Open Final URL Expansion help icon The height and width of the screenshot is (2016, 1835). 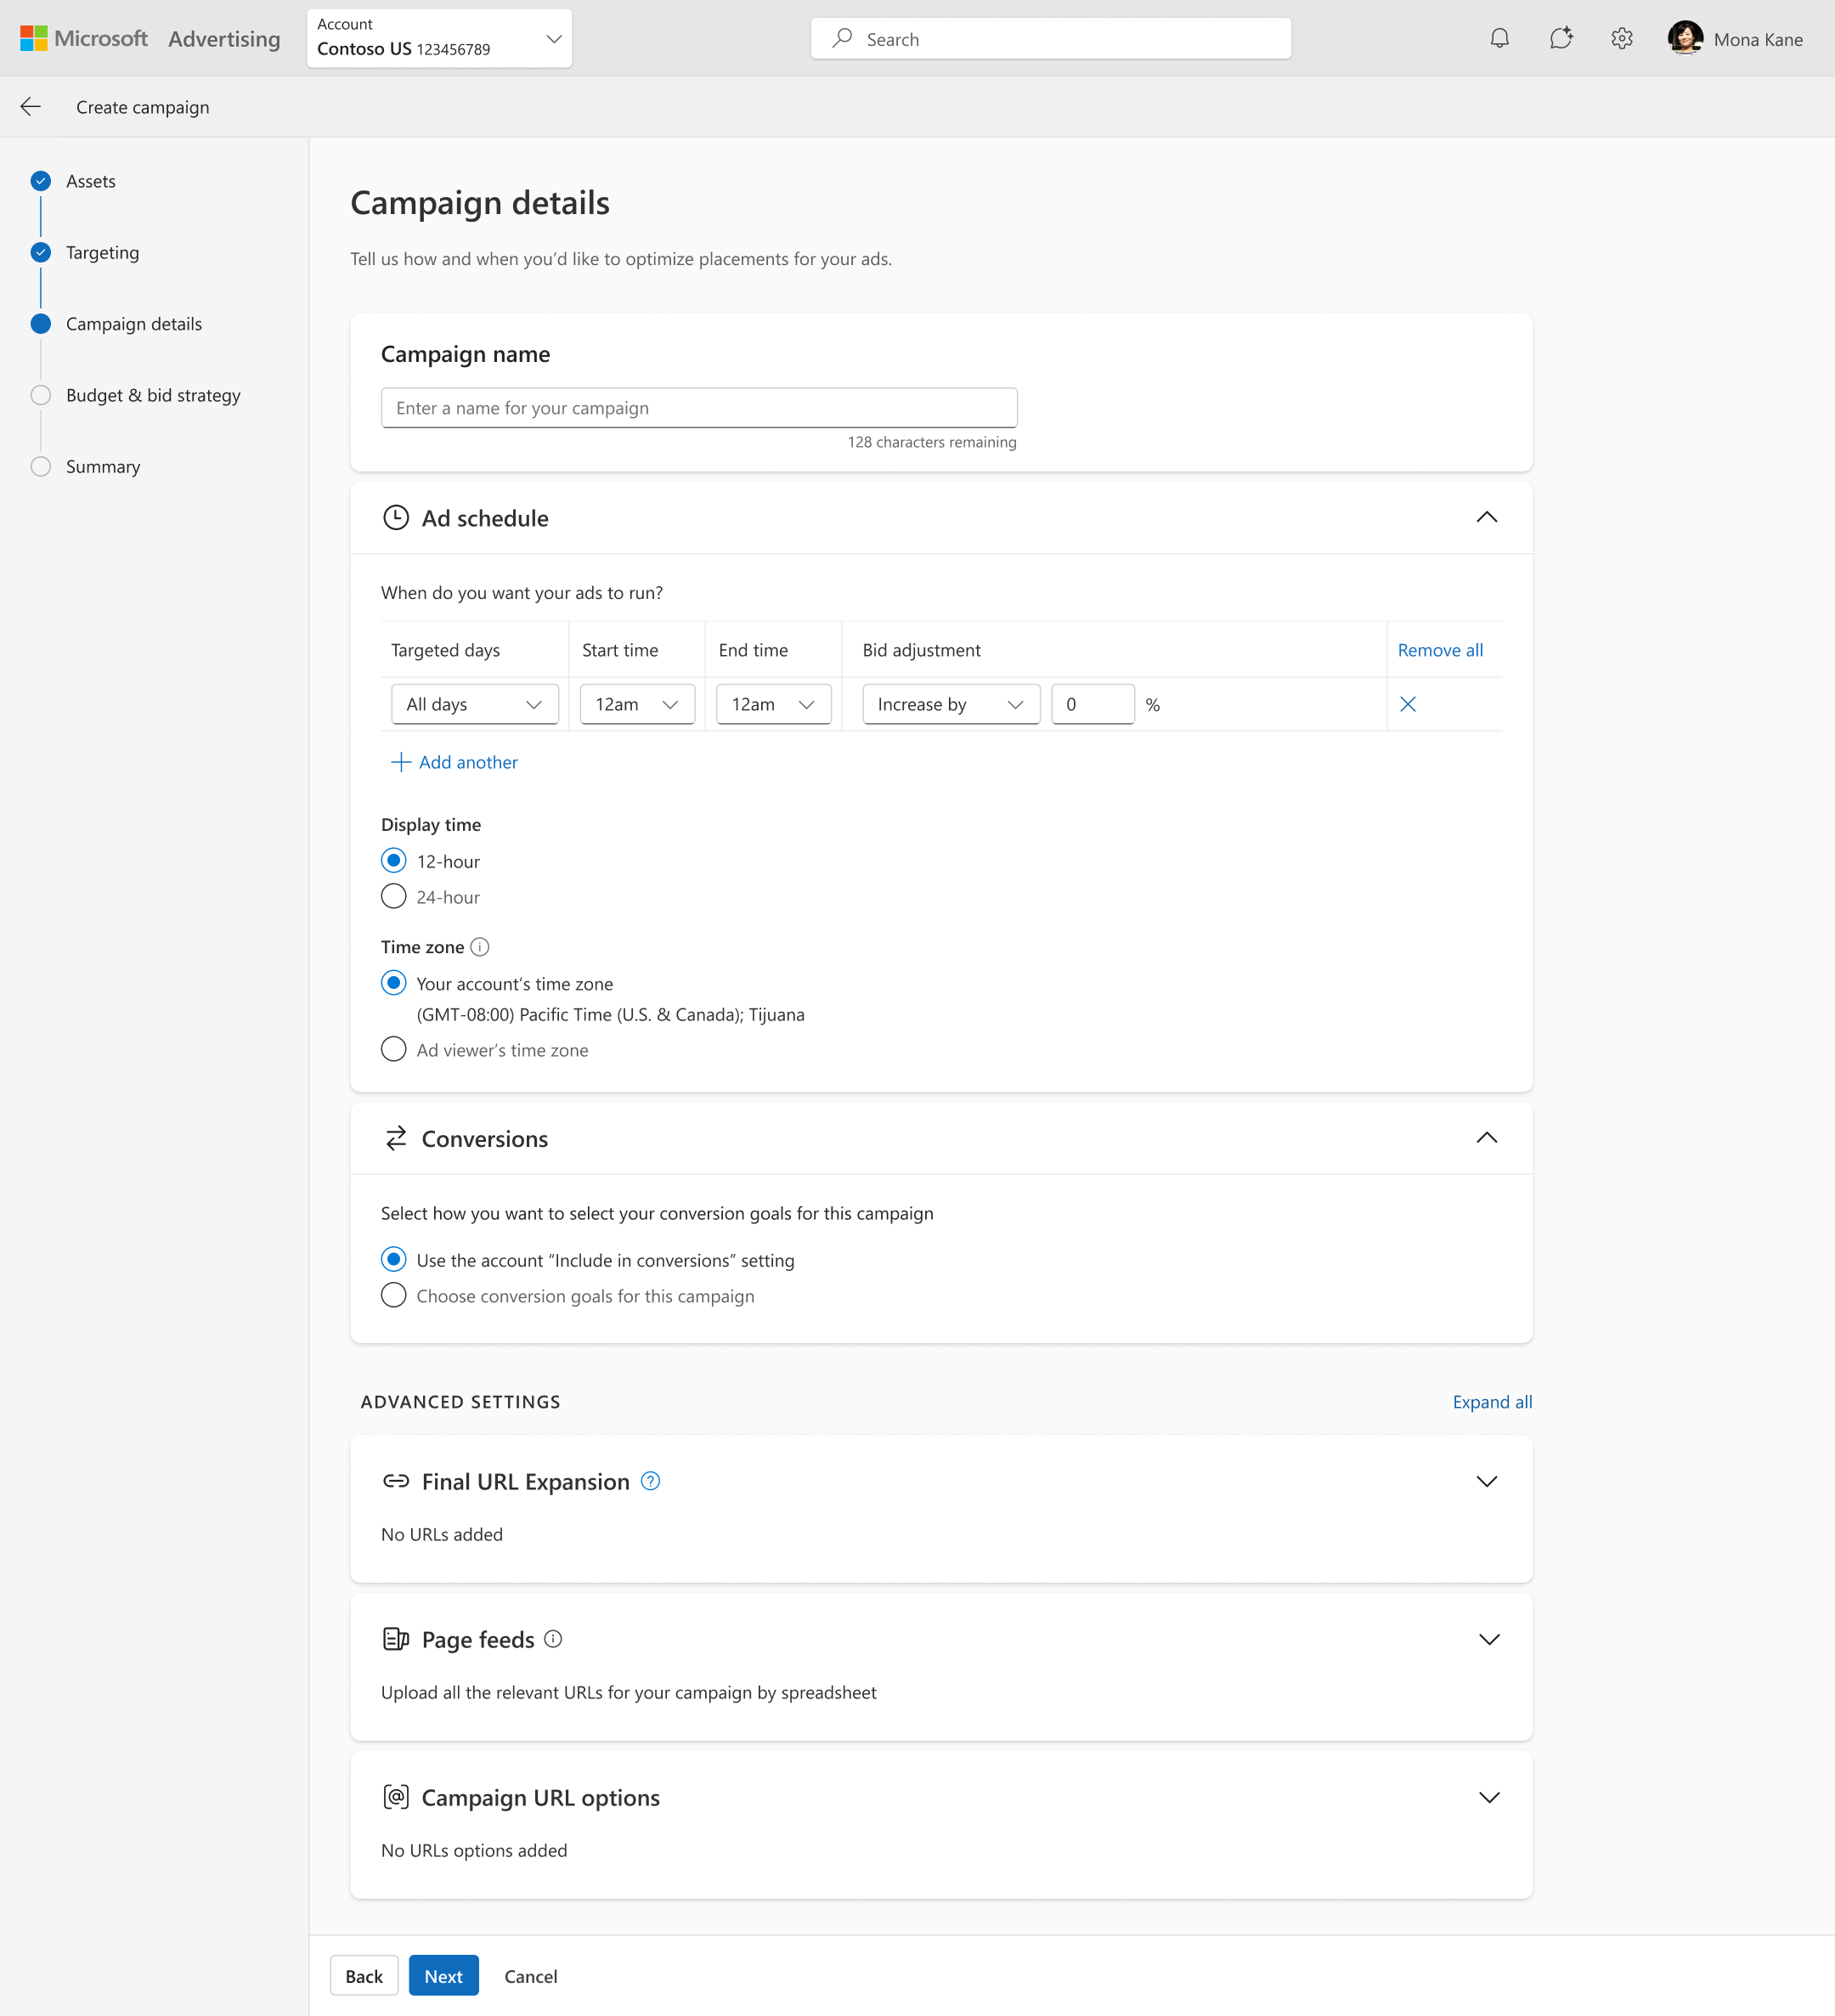point(650,1481)
